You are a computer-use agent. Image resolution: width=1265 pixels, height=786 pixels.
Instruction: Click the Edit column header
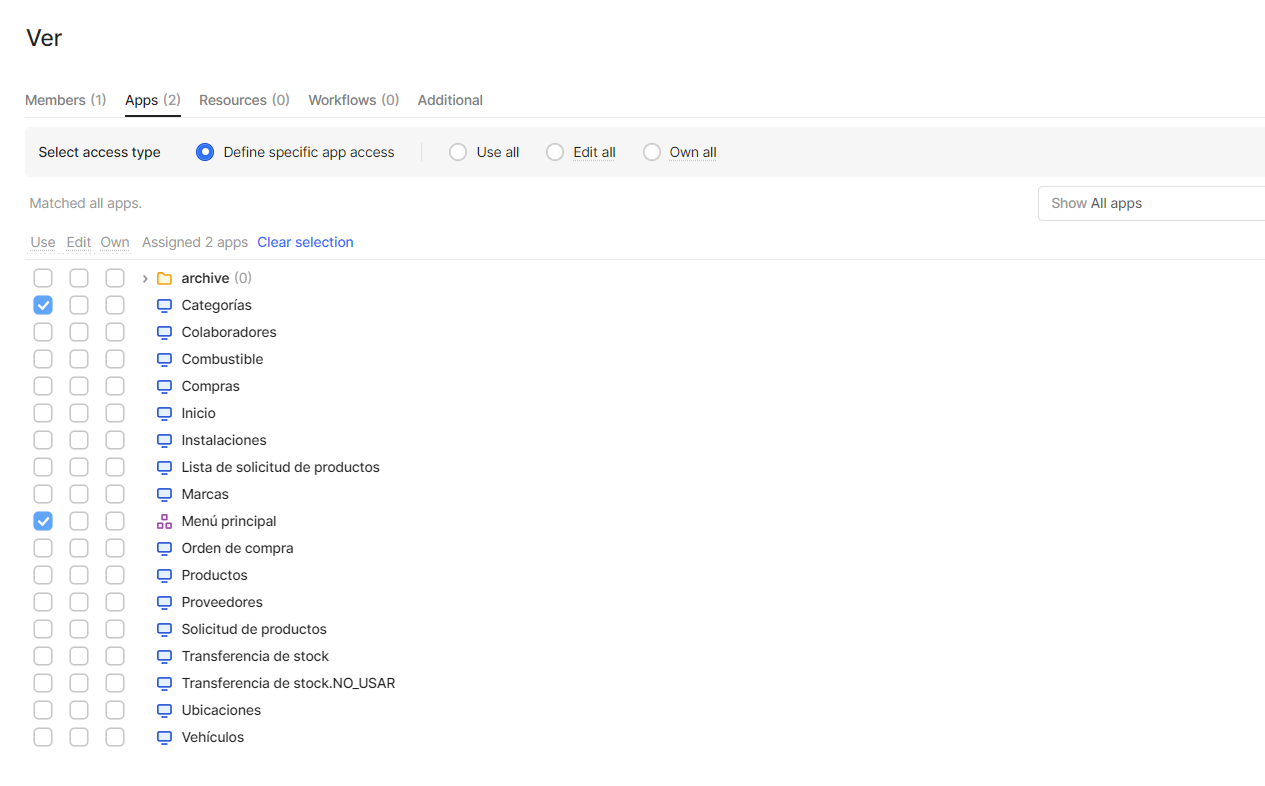click(79, 242)
